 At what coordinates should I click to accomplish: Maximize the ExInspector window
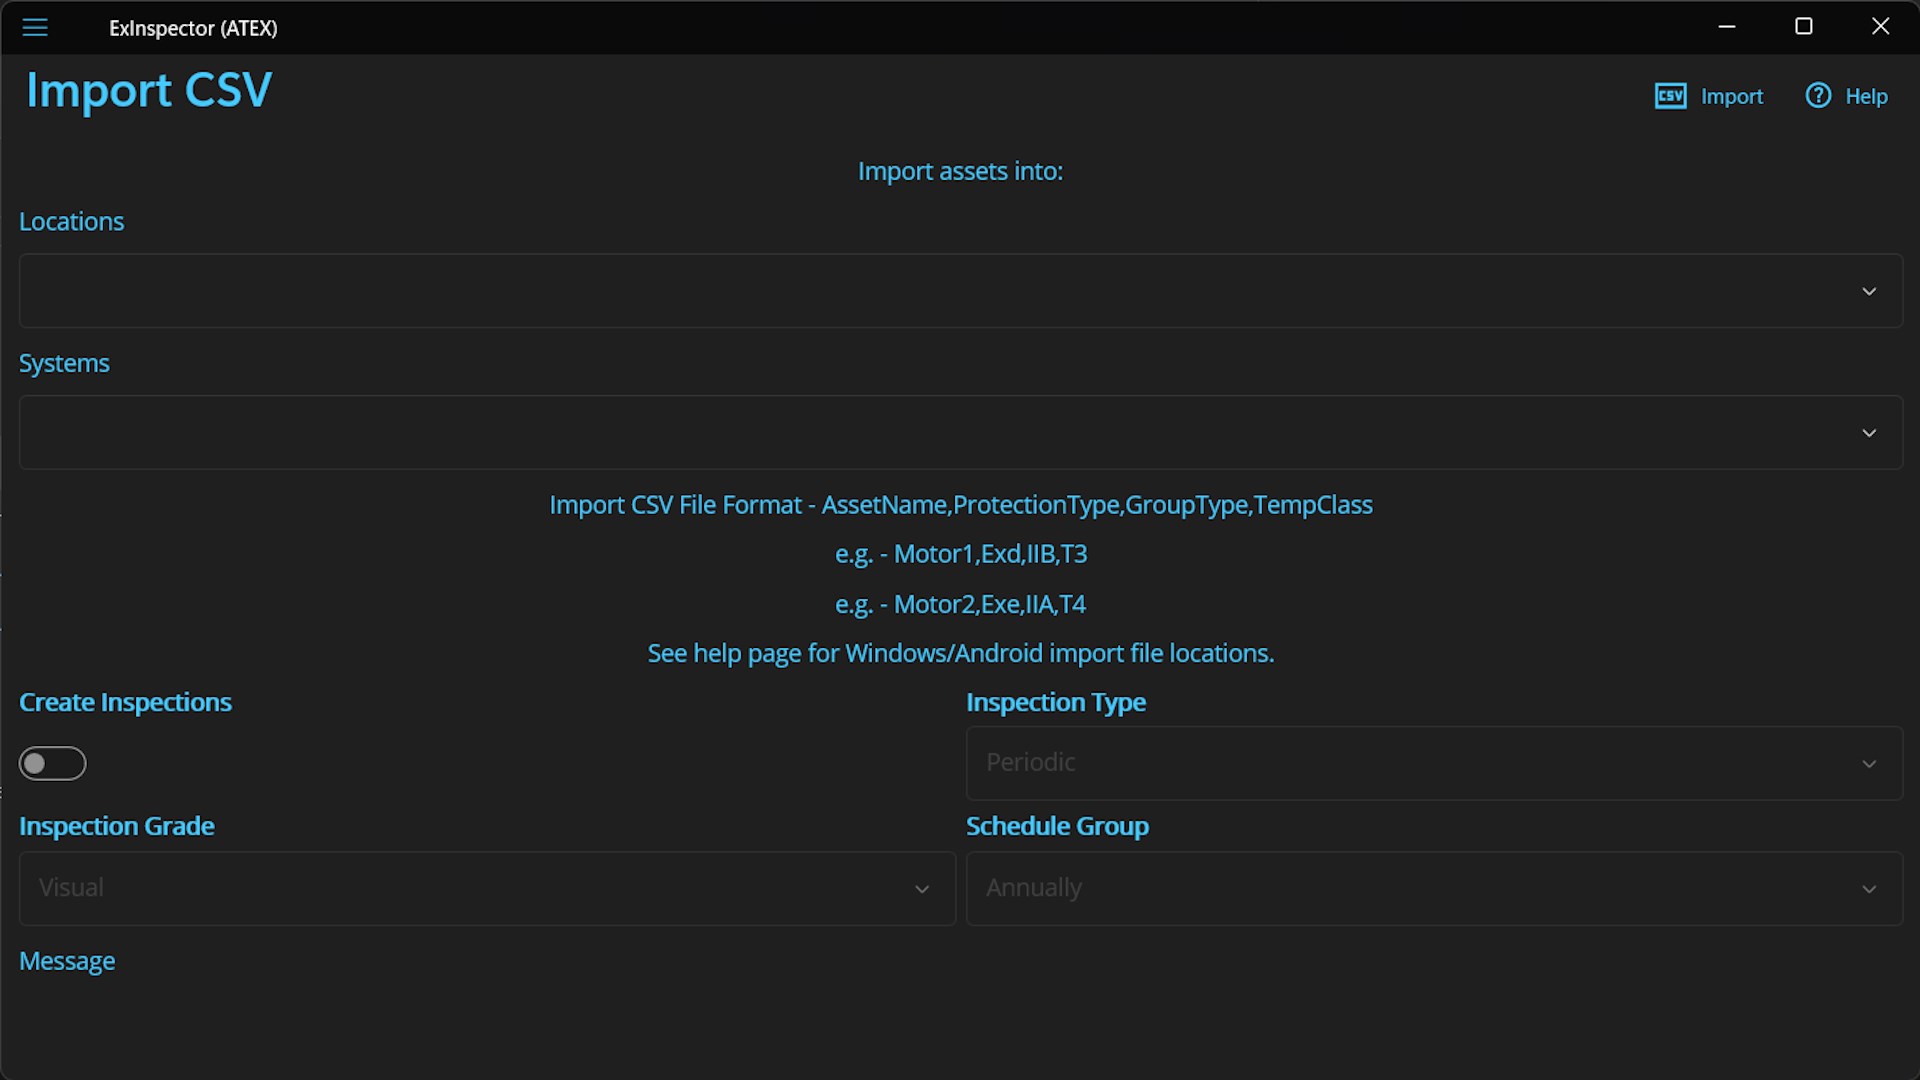click(1803, 27)
